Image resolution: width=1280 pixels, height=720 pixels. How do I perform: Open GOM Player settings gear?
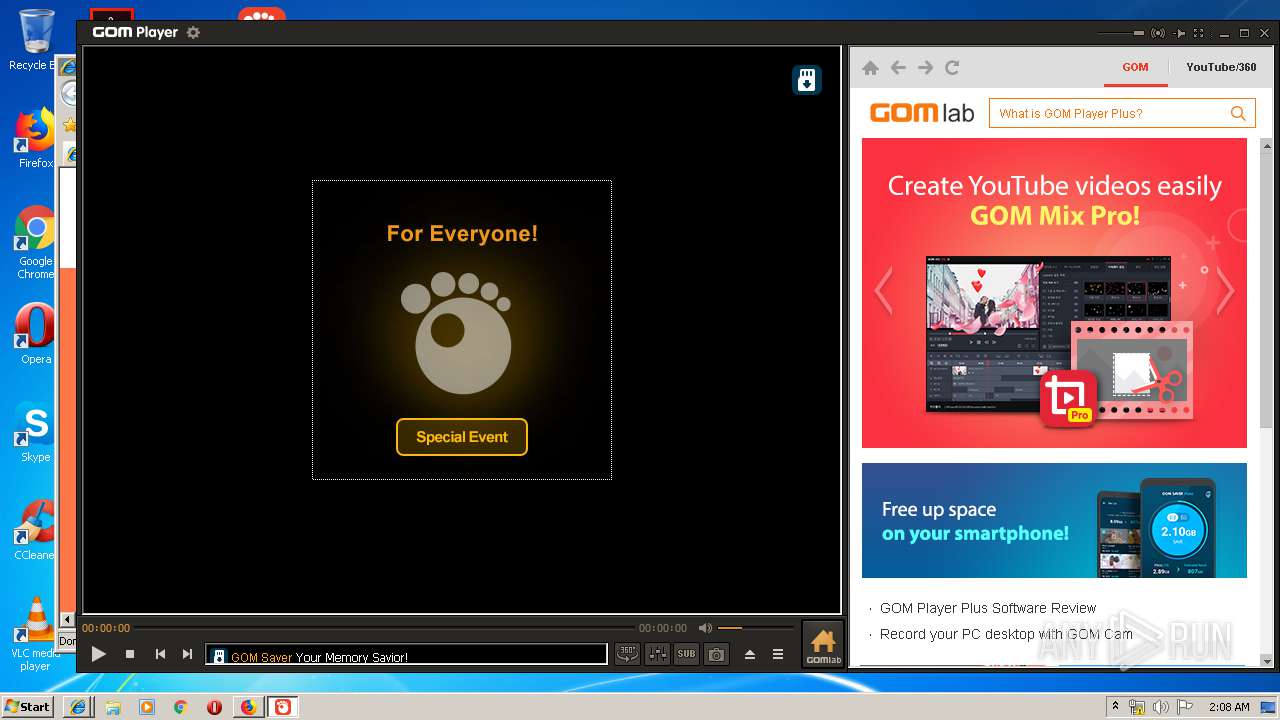[x=193, y=32]
